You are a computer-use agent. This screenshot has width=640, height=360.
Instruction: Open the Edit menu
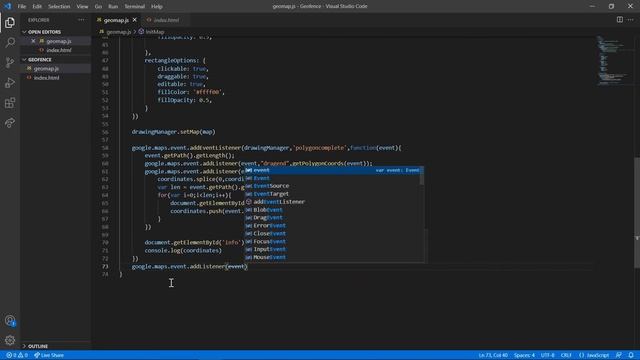(37, 7)
